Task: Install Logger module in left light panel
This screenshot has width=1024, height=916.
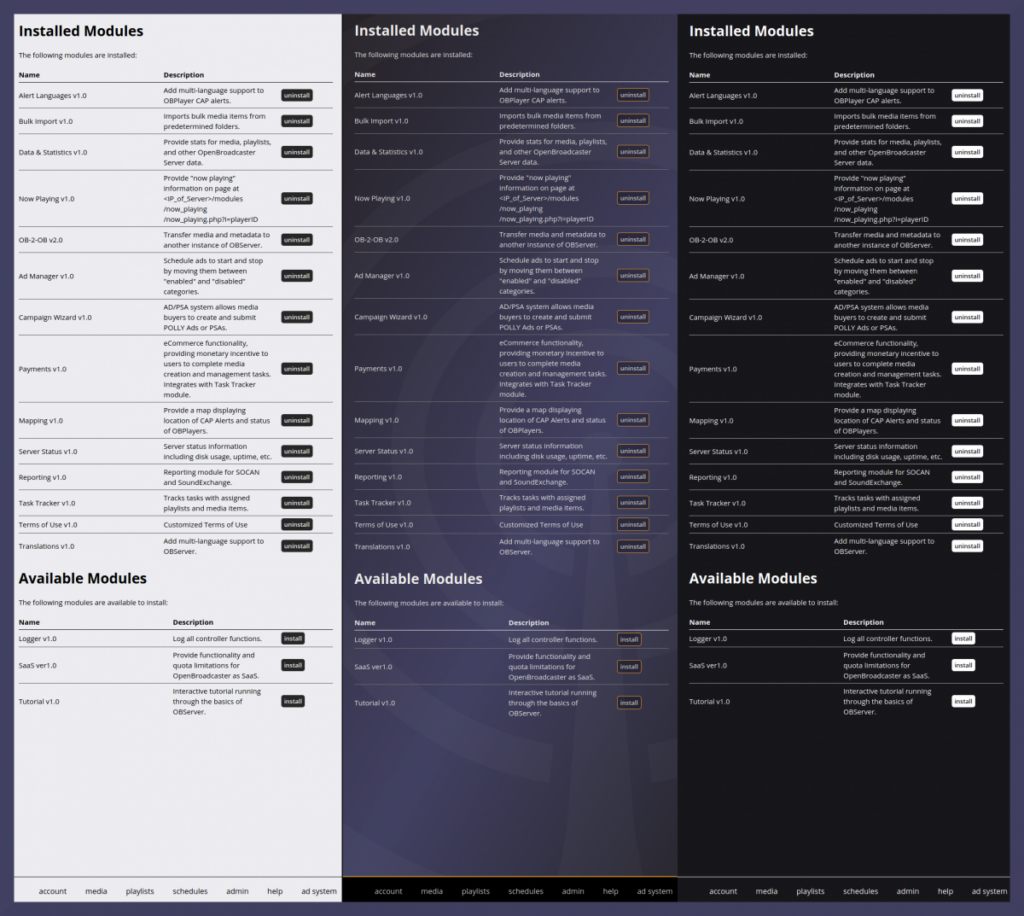Action: click(292, 638)
